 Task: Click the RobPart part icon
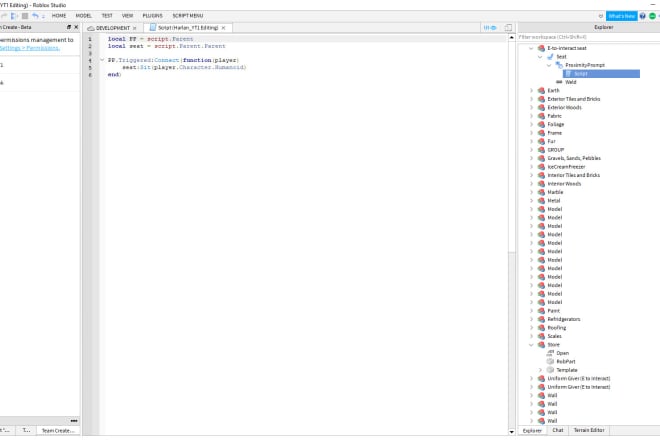[x=550, y=361]
